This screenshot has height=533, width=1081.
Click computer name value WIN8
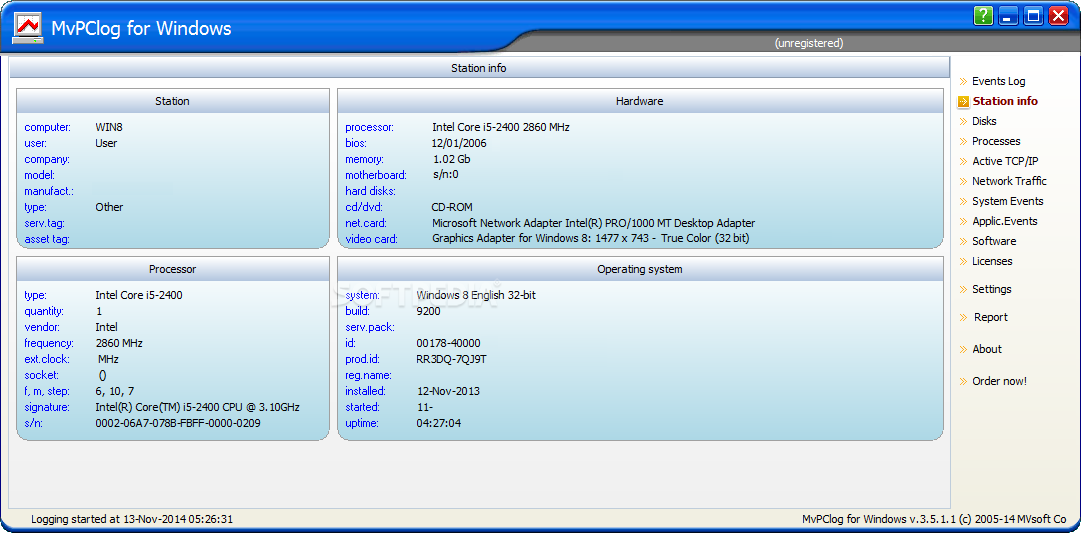click(109, 128)
